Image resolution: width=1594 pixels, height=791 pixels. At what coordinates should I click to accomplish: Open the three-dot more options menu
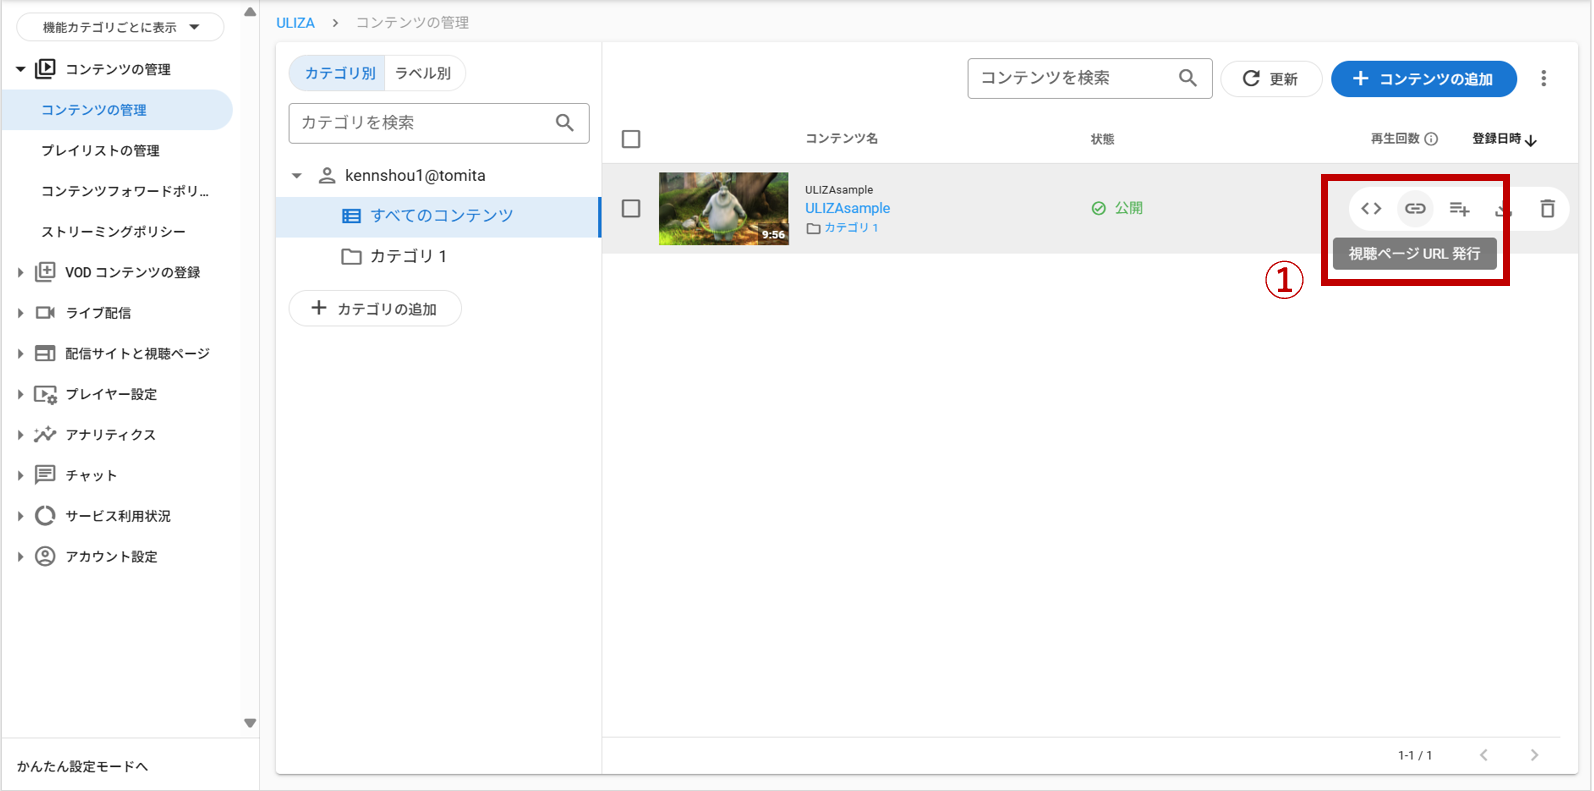tap(1543, 79)
